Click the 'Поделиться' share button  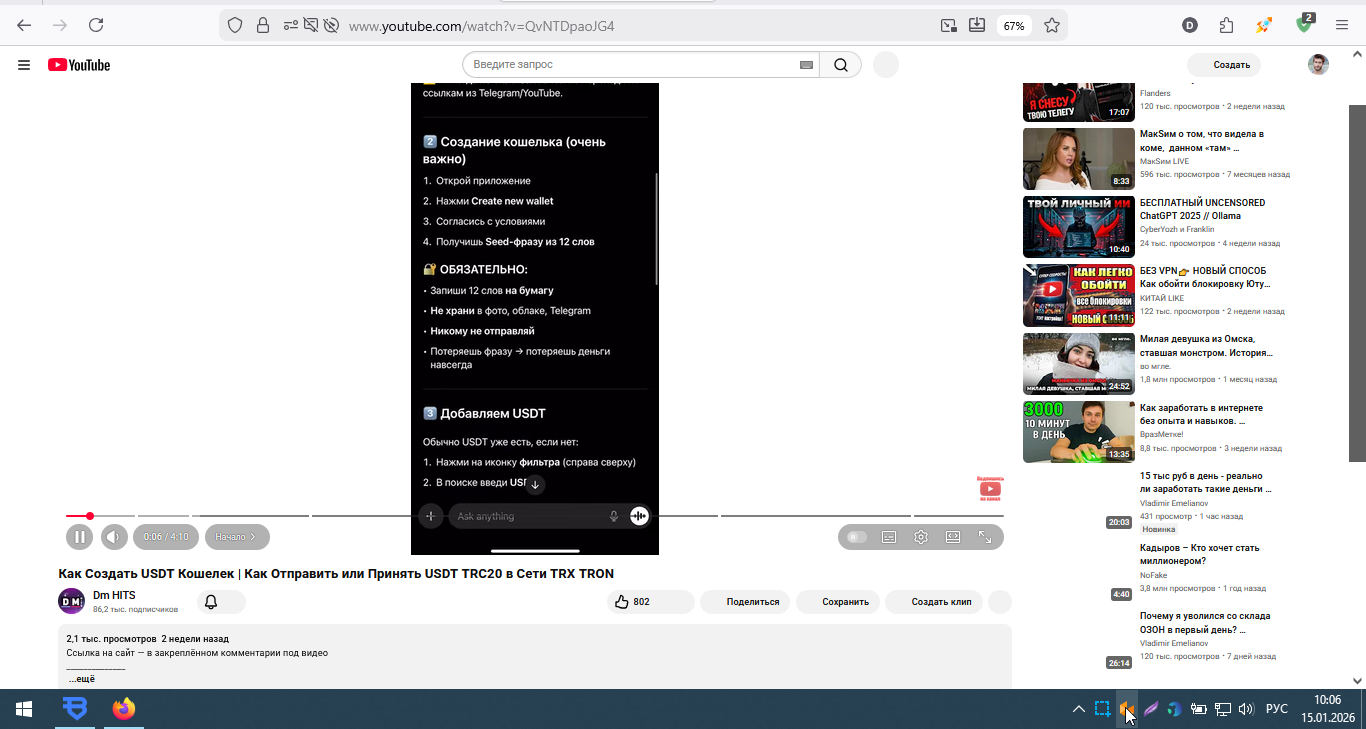coord(745,602)
